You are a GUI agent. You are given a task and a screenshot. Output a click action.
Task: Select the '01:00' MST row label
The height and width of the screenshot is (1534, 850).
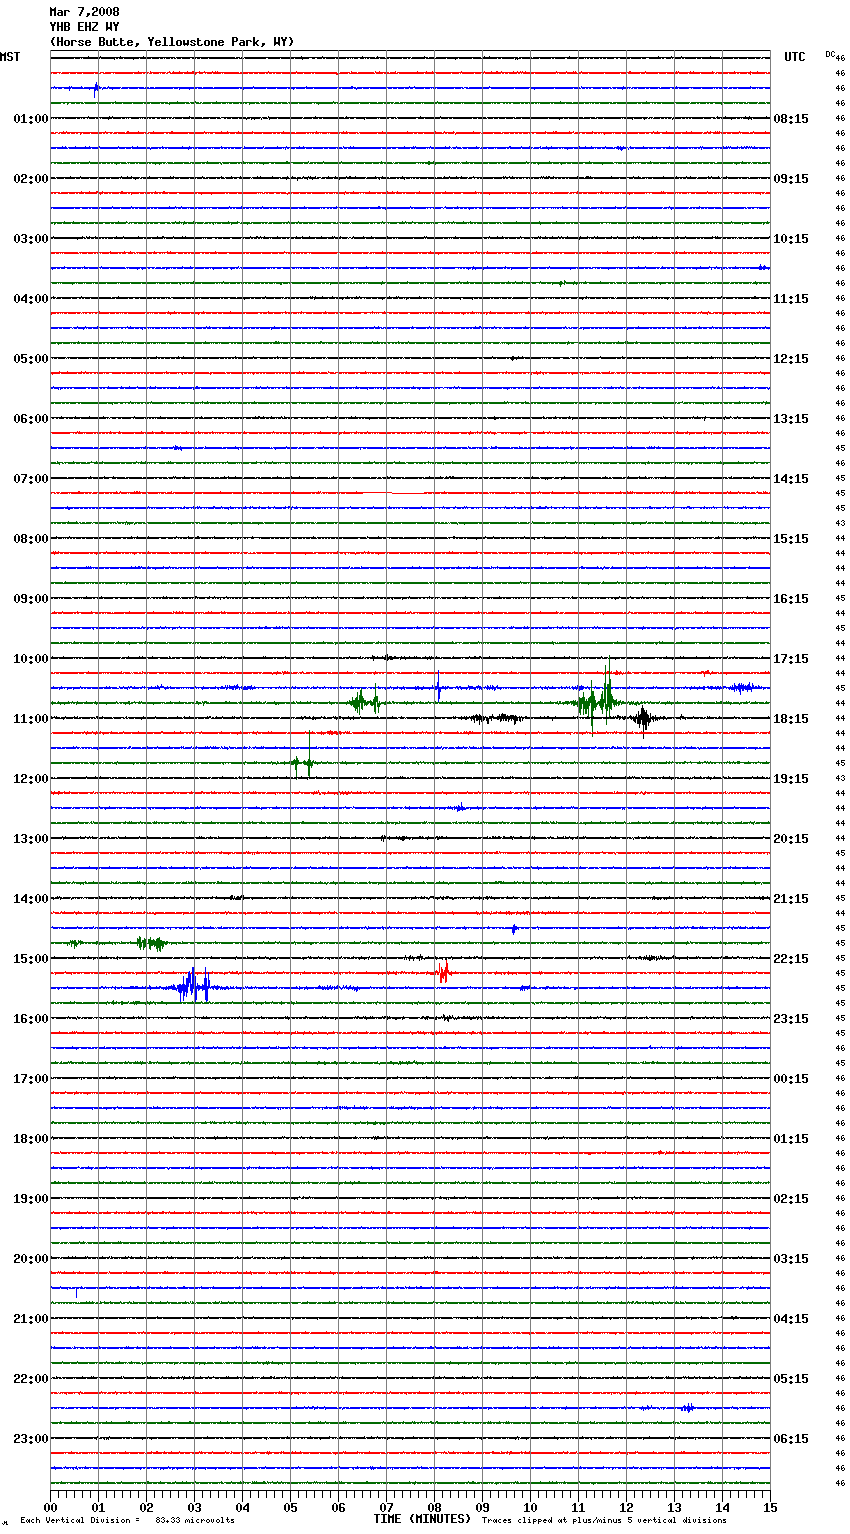click(31, 119)
